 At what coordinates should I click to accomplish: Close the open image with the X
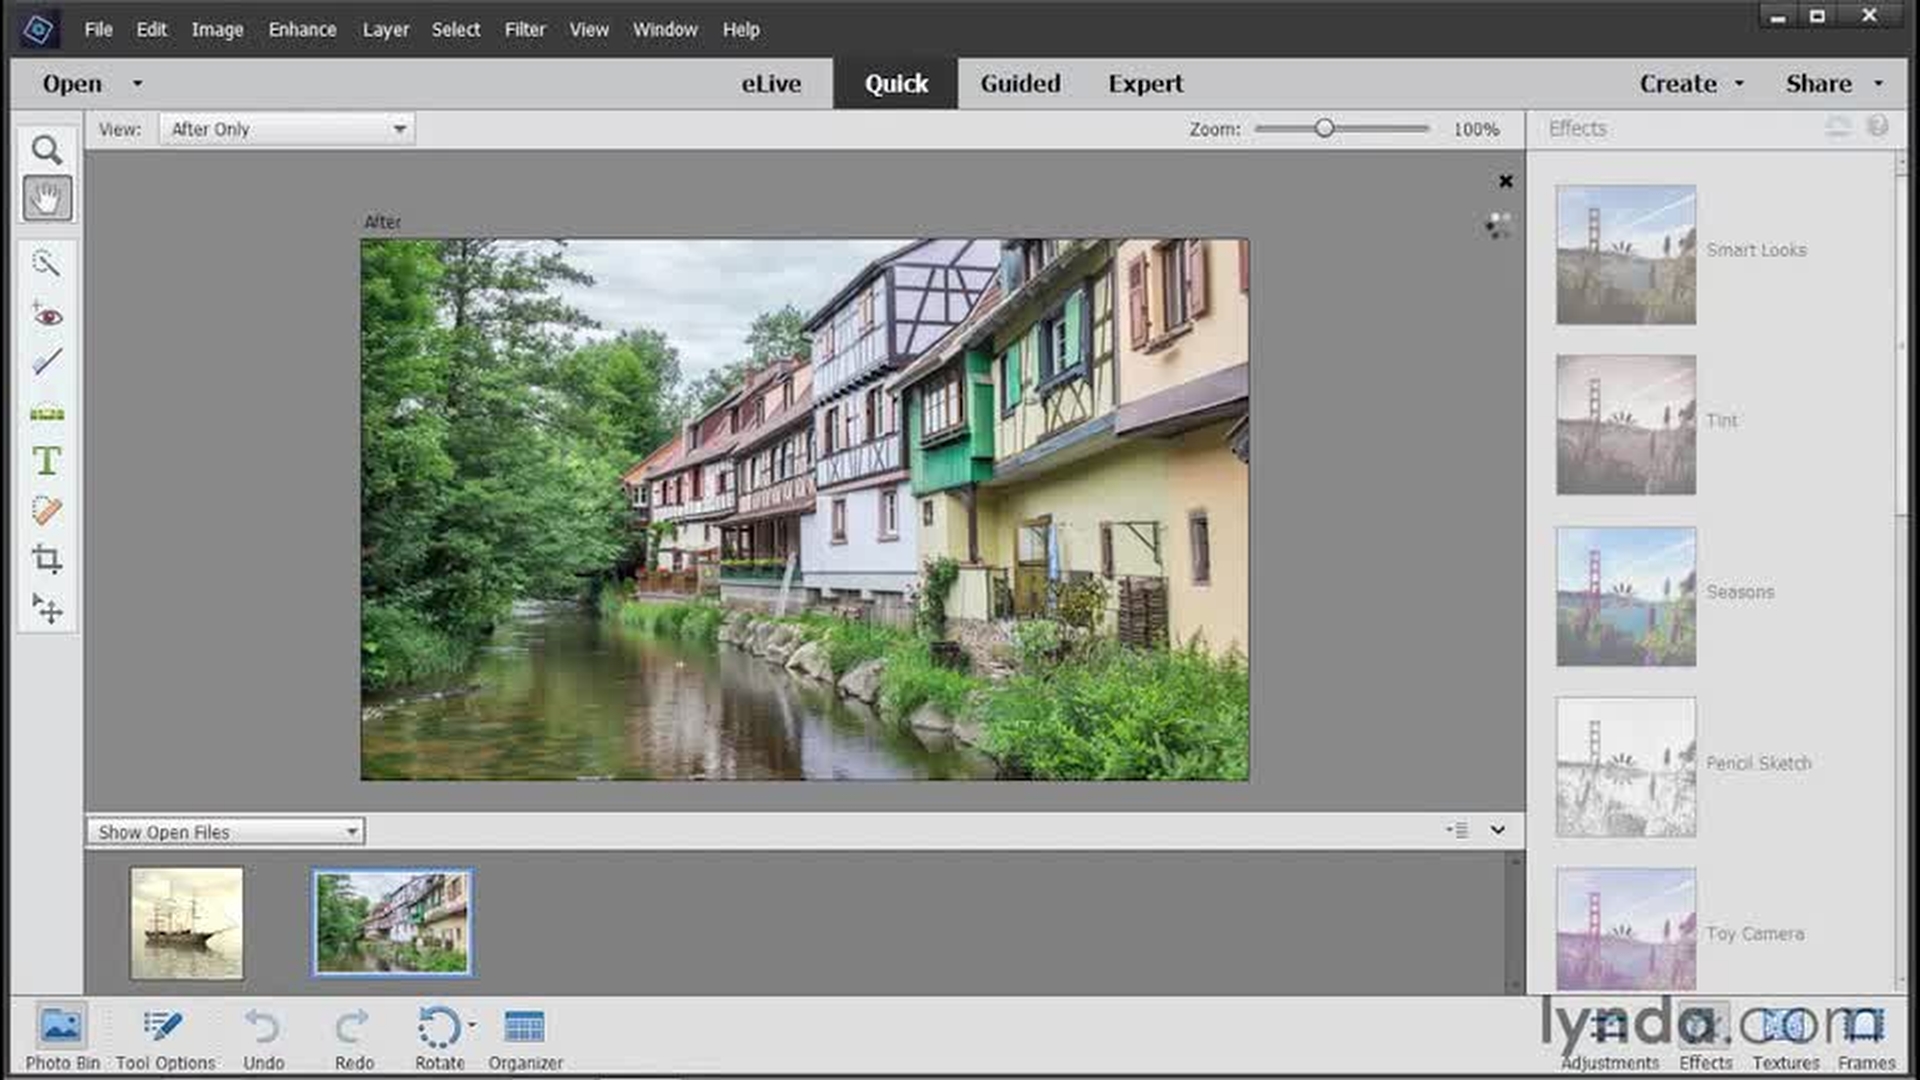tap(1505, 181)
